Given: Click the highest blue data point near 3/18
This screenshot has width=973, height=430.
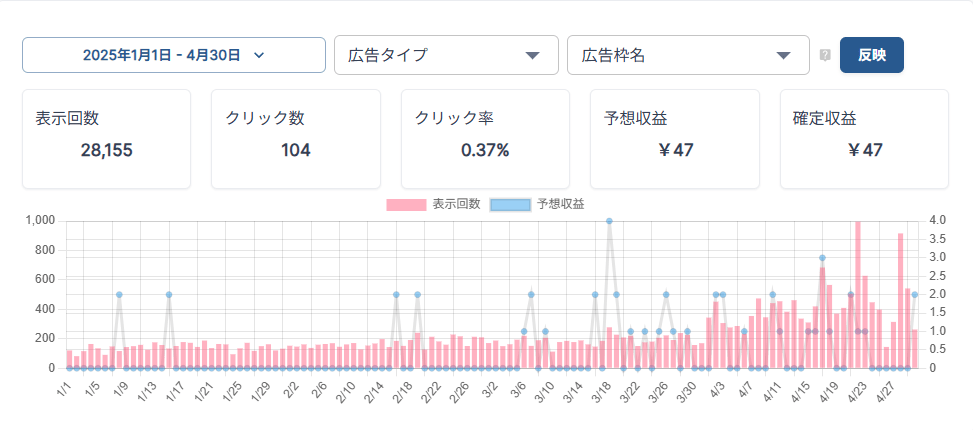Looking at the screenshot, I should [609, 221].
